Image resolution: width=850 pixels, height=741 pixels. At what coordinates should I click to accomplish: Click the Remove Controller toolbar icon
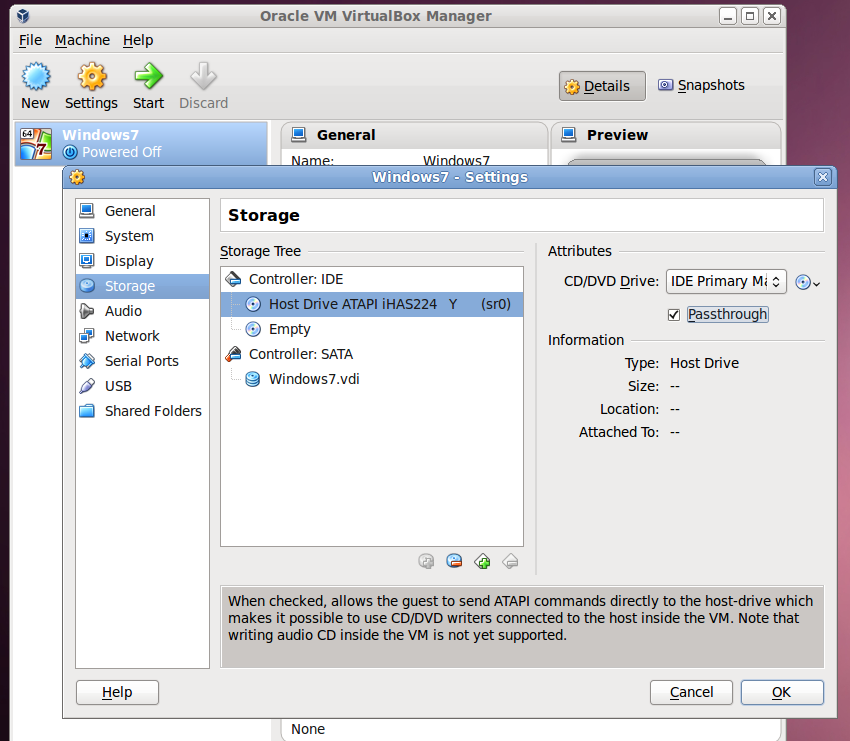(510, 561)
